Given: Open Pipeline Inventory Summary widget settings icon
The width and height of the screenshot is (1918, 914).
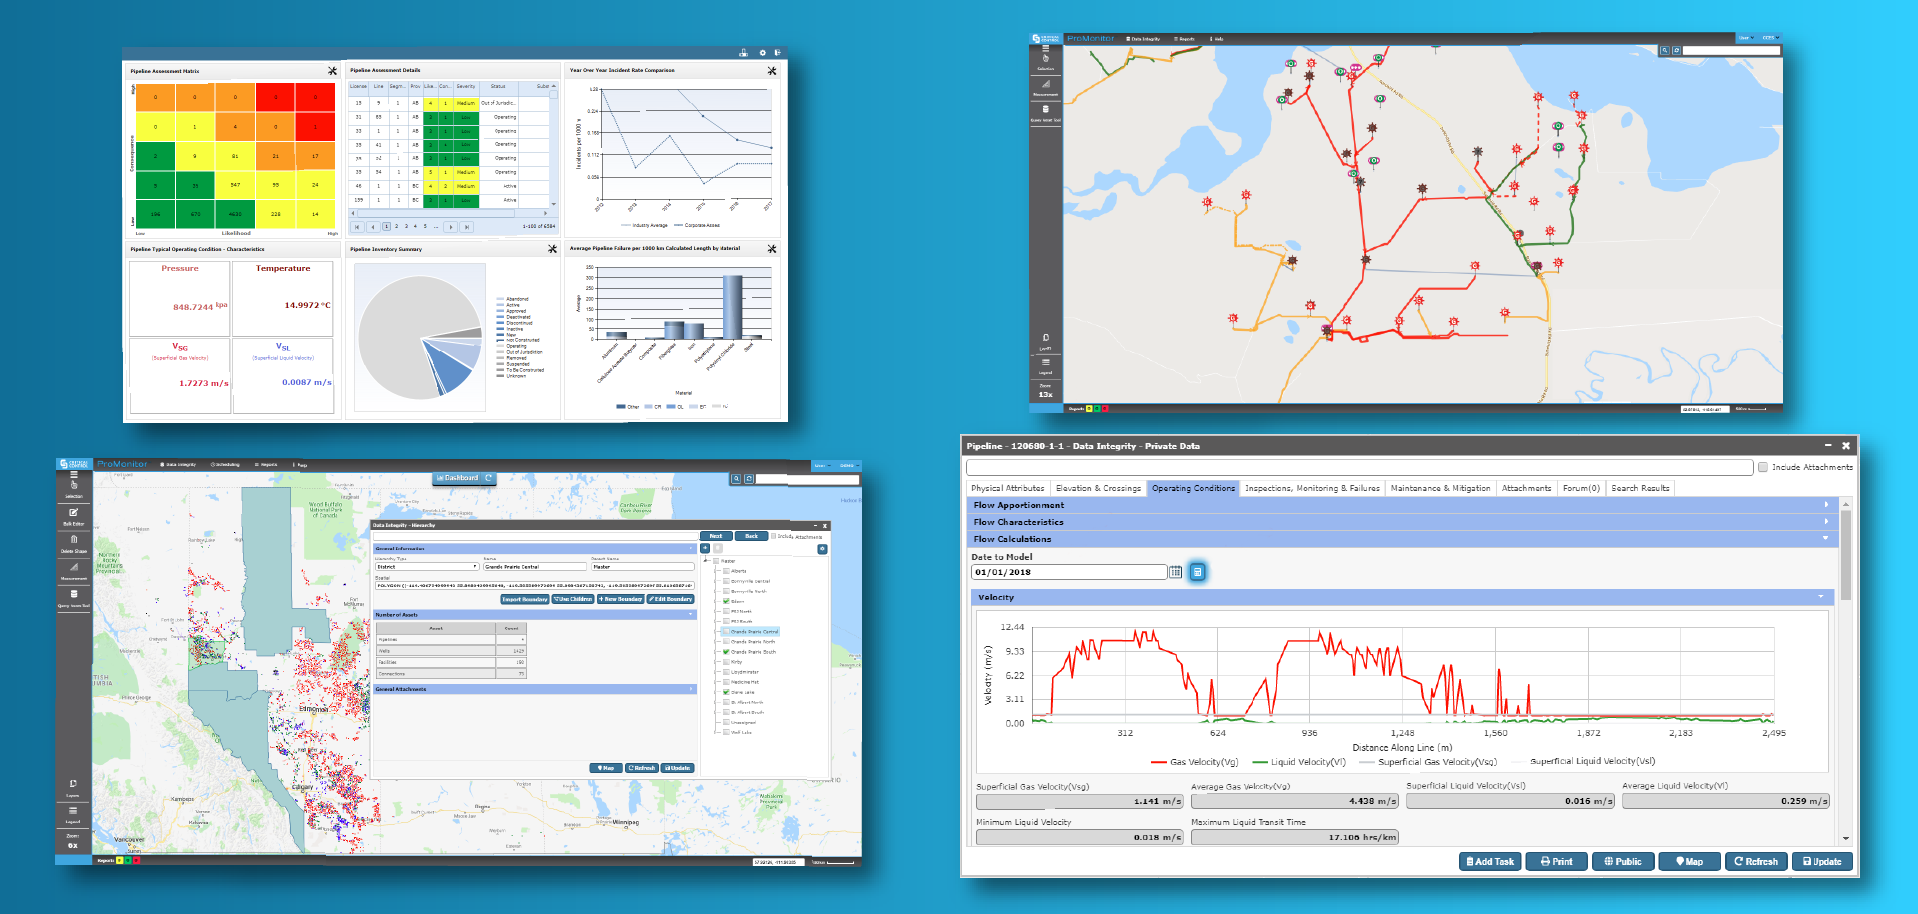Looking at the screenshot, I should pyautogui.click(x=552, y=249).
